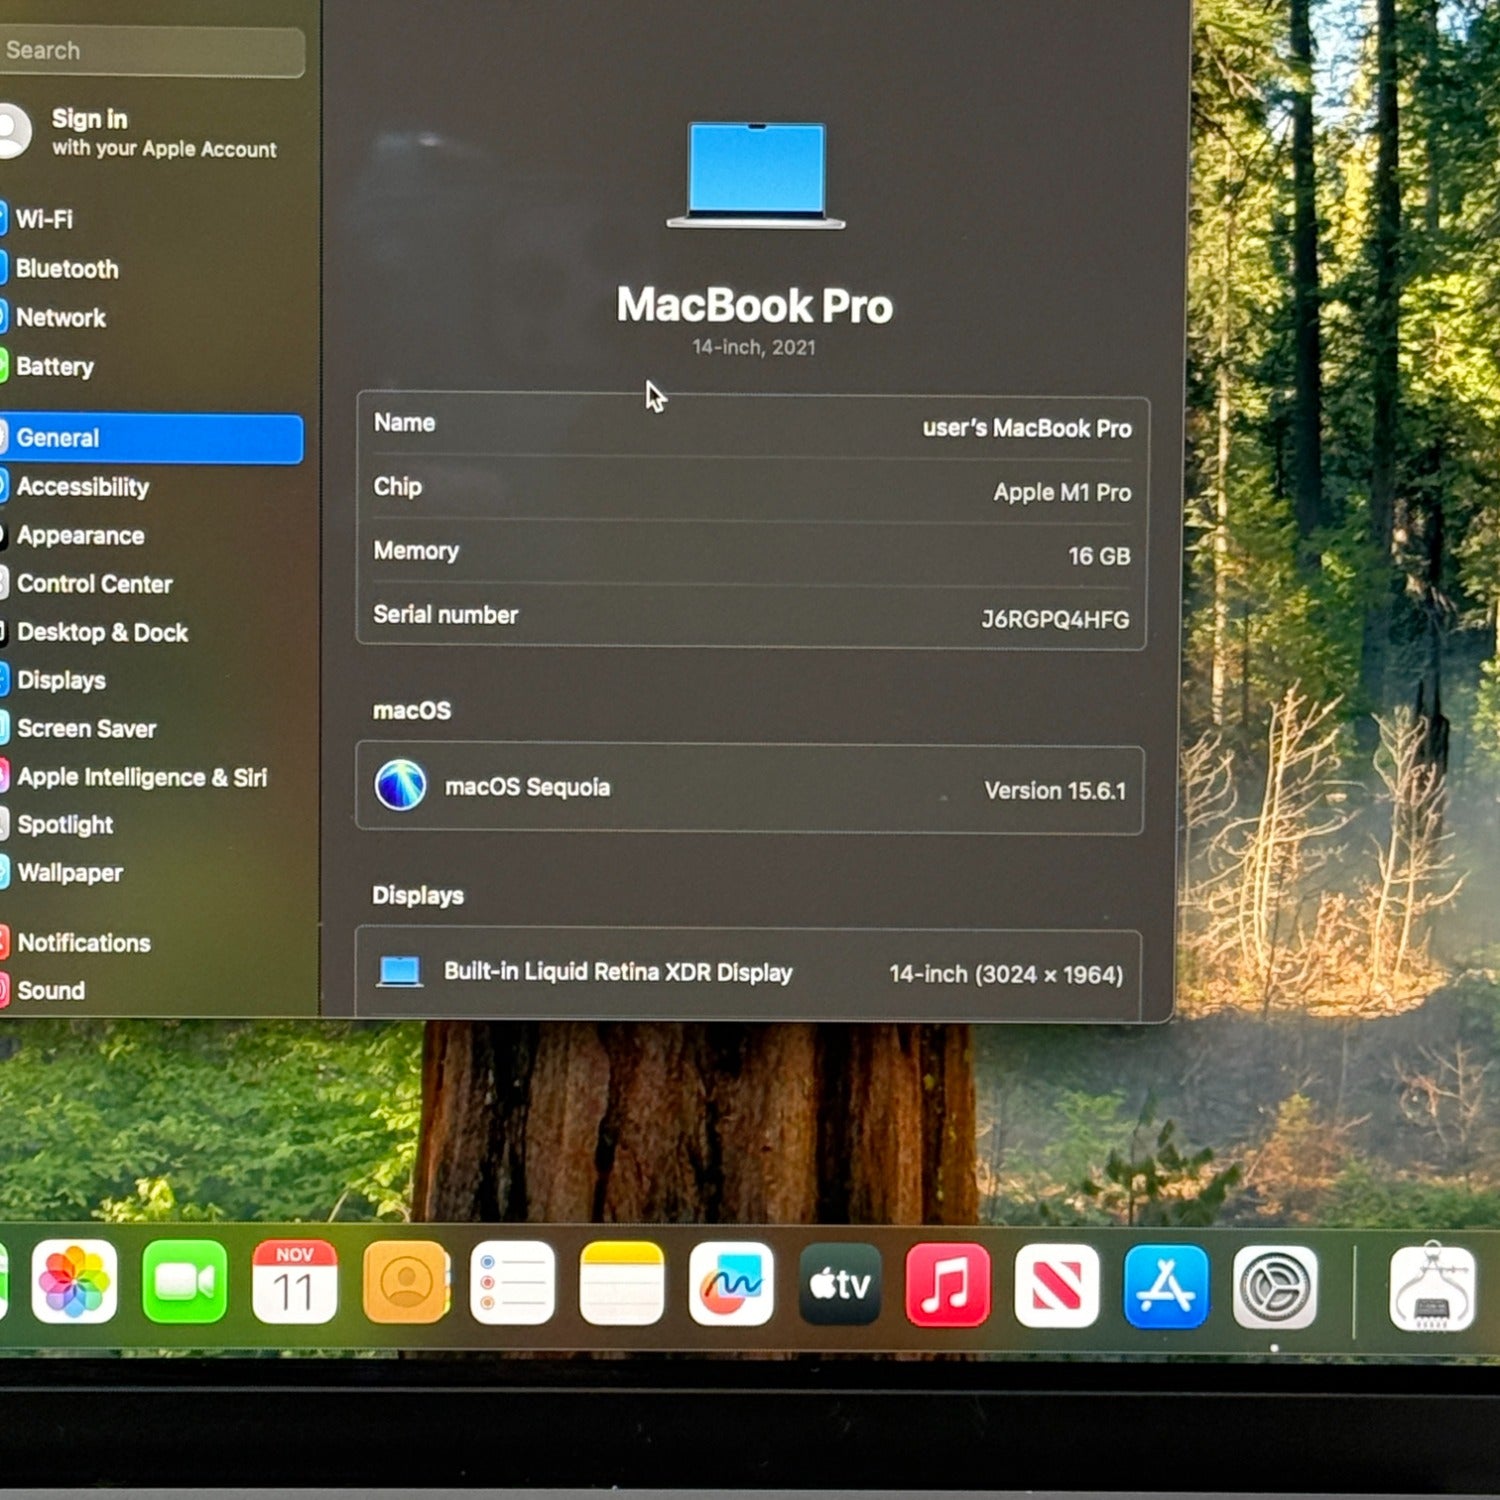Select Desktop & Dock in the sidebar
The width and height of the screenshot is (1500, 1500).
(102, 632)
